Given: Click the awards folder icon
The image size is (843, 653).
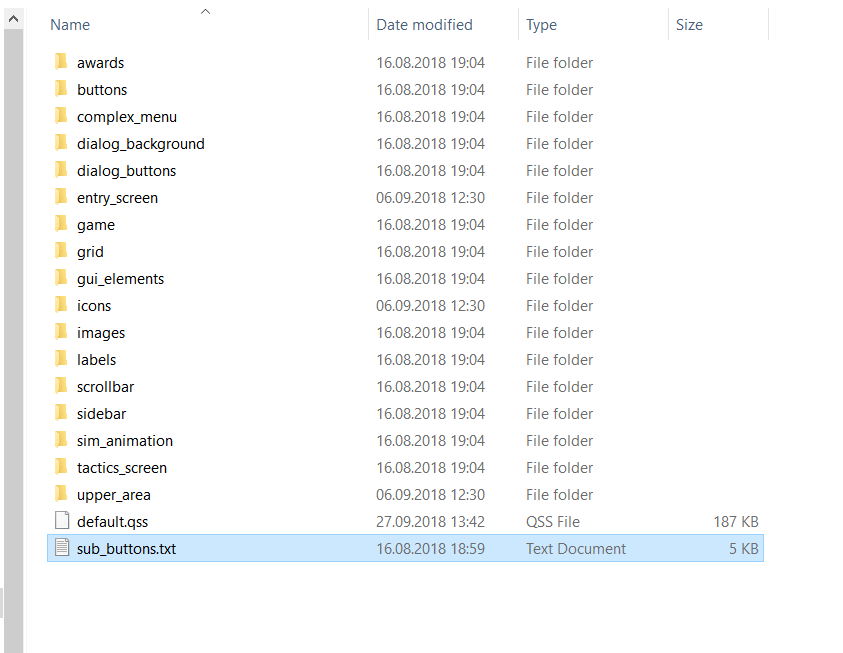Looking at the screenshot, I should (61, 62).
